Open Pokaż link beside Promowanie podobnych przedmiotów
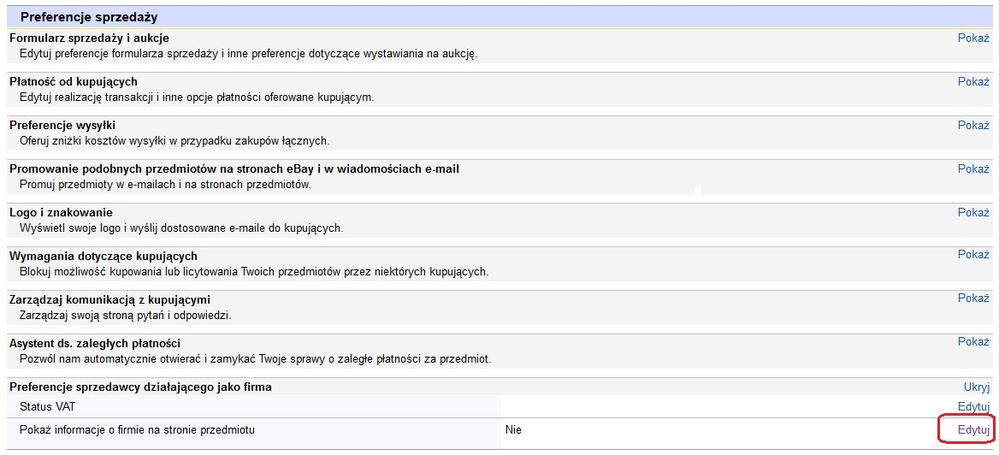 click(x=972, y=169)
